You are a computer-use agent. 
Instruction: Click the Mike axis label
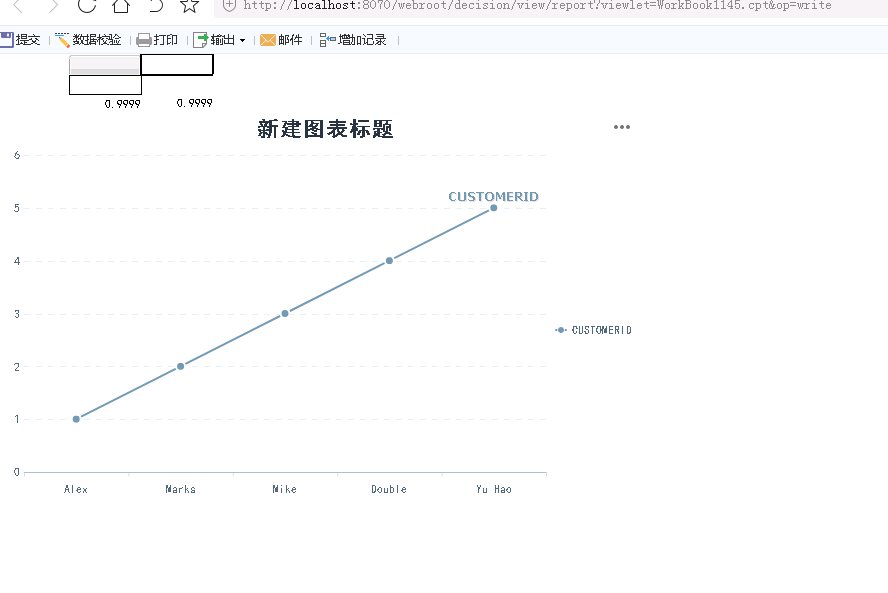tap(284, 489)
